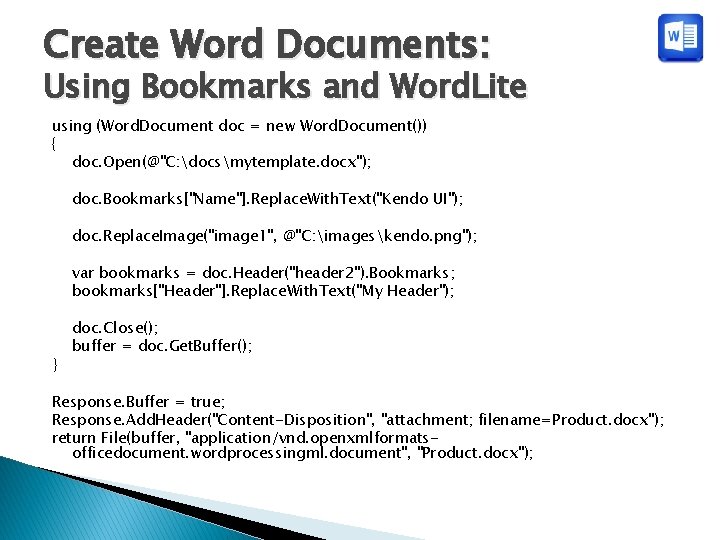Click the "Create Word Documents:" title
The image size is (720, 540).
(x=267, y=44)
